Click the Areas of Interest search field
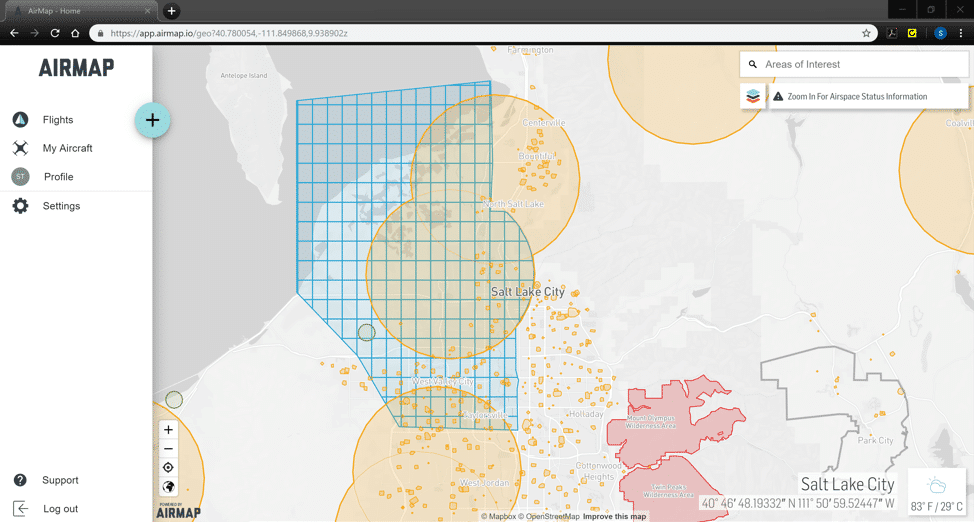This screenshot has height=522, width=974. click(860, 64)
